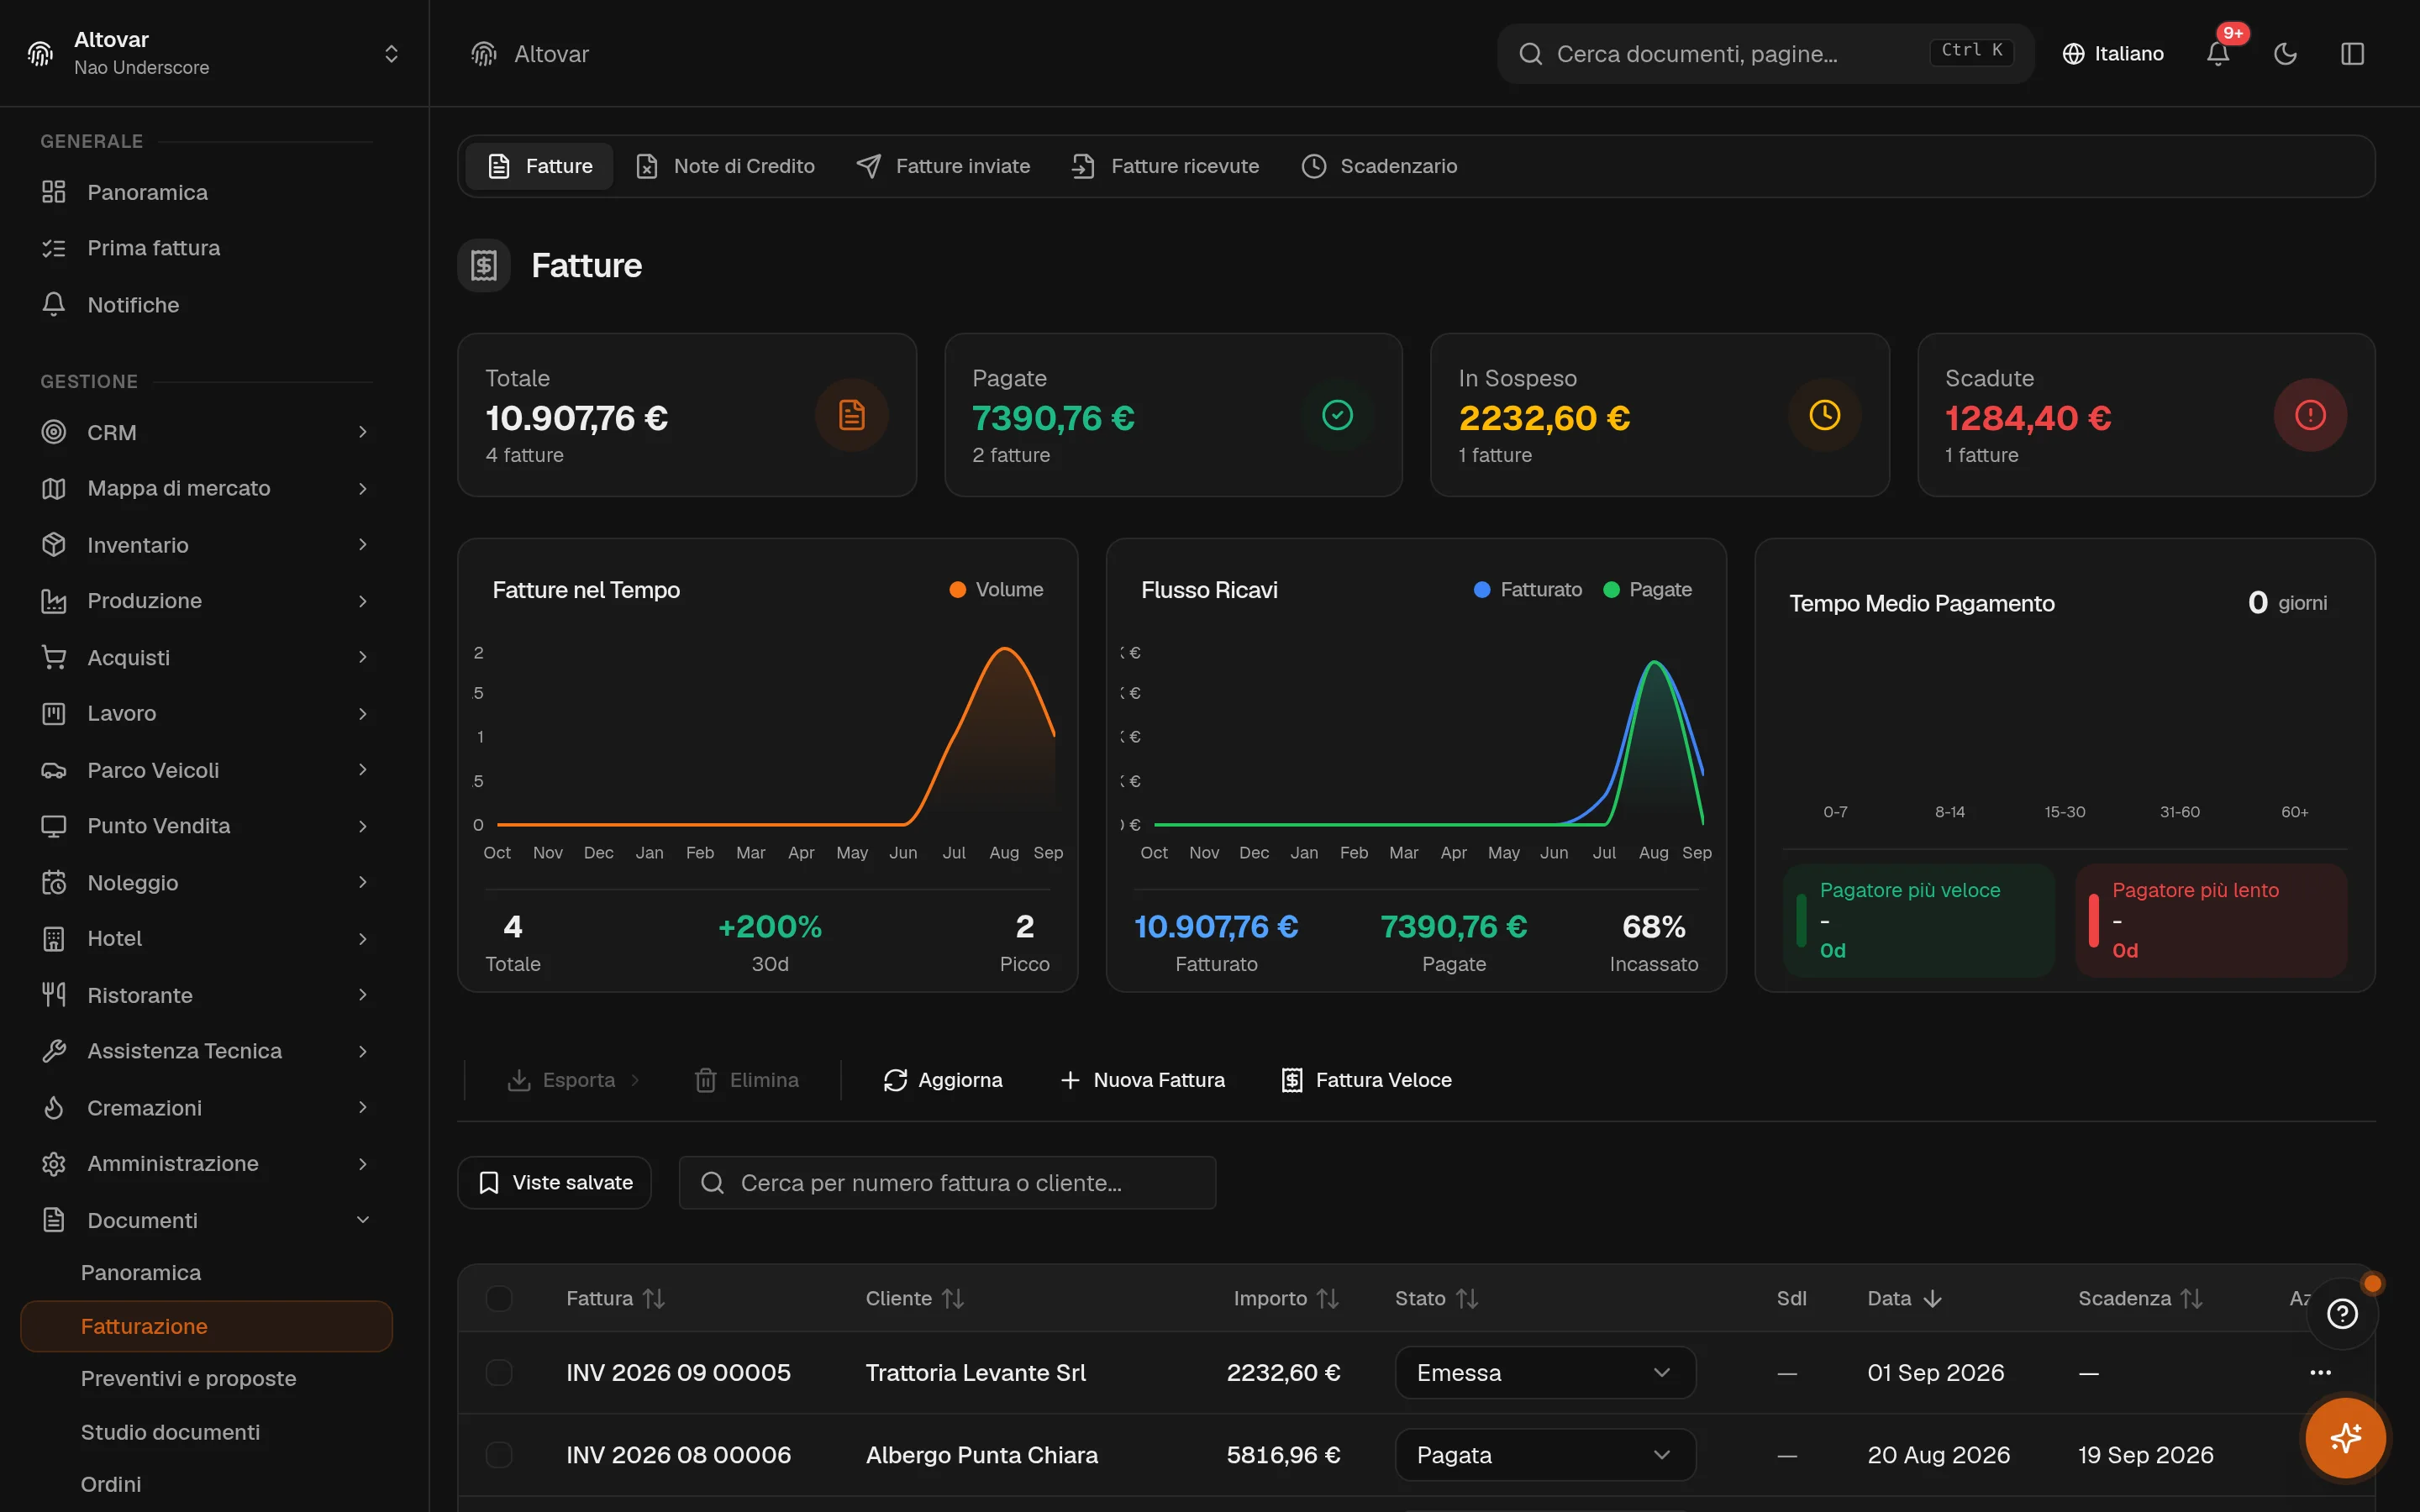Click the orange document icon in Totale card

pyautogui.click(x=851, y=415)
